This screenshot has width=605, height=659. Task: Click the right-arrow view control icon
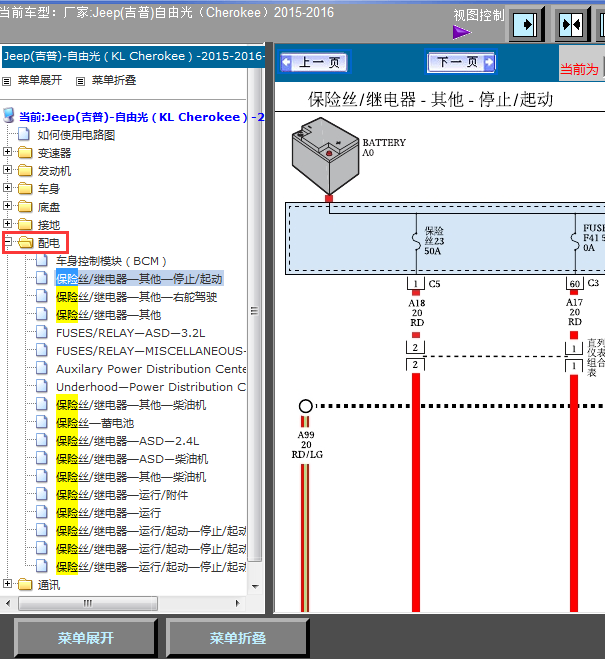[x=526, y=24]
